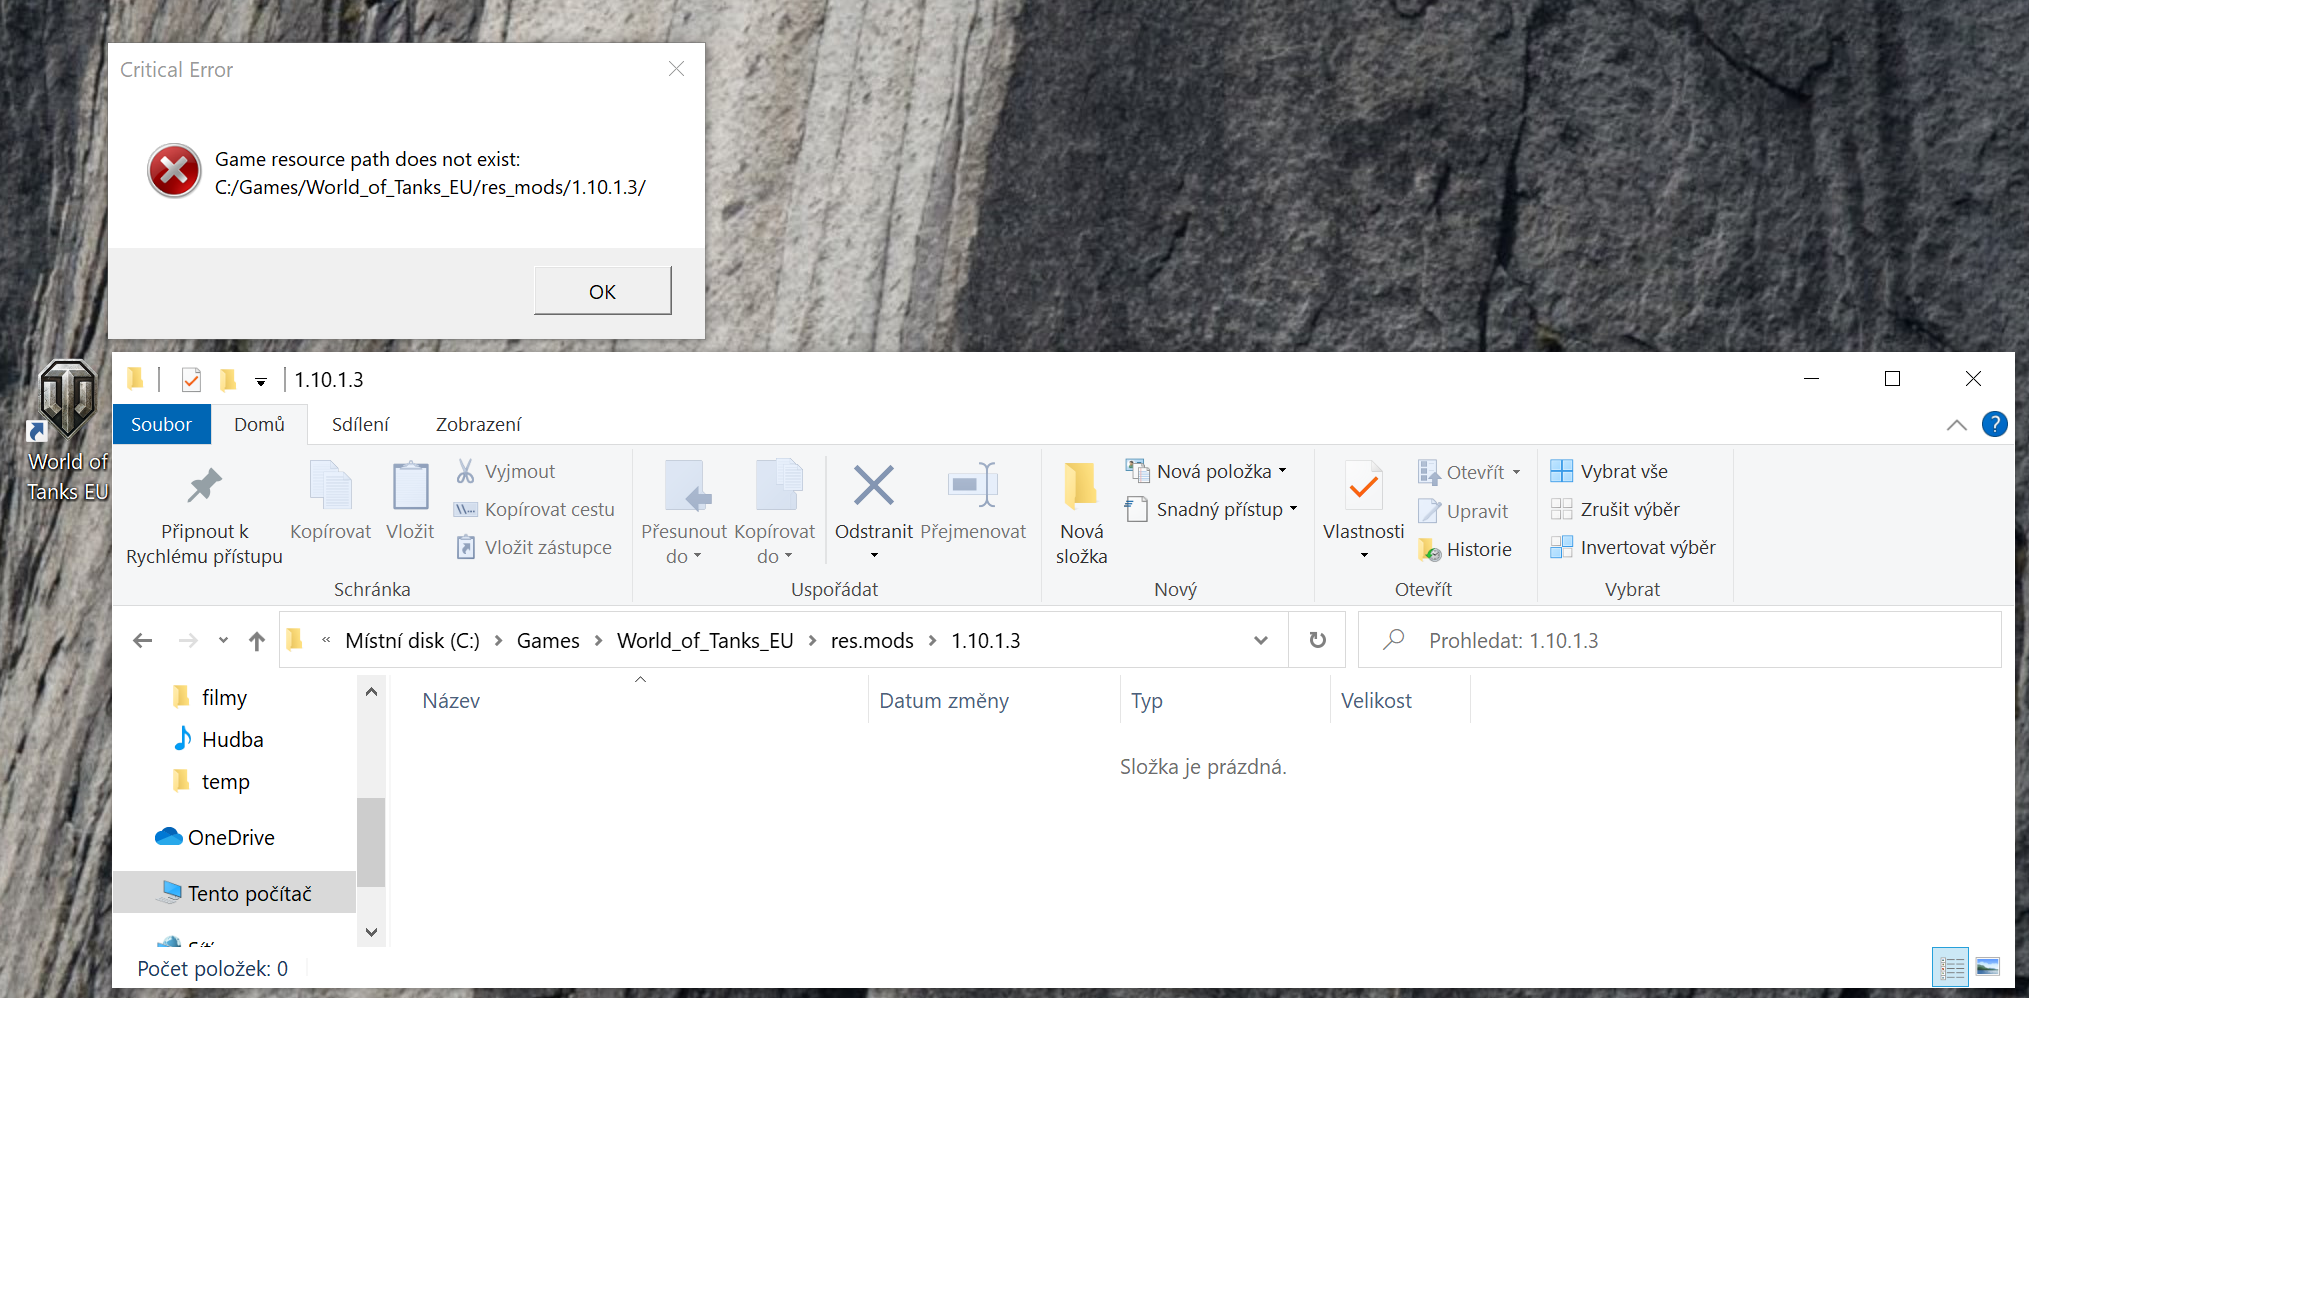Switch to the Sdílení ribbon tab
The image size is (2304, 1296).
coord(360,424)
